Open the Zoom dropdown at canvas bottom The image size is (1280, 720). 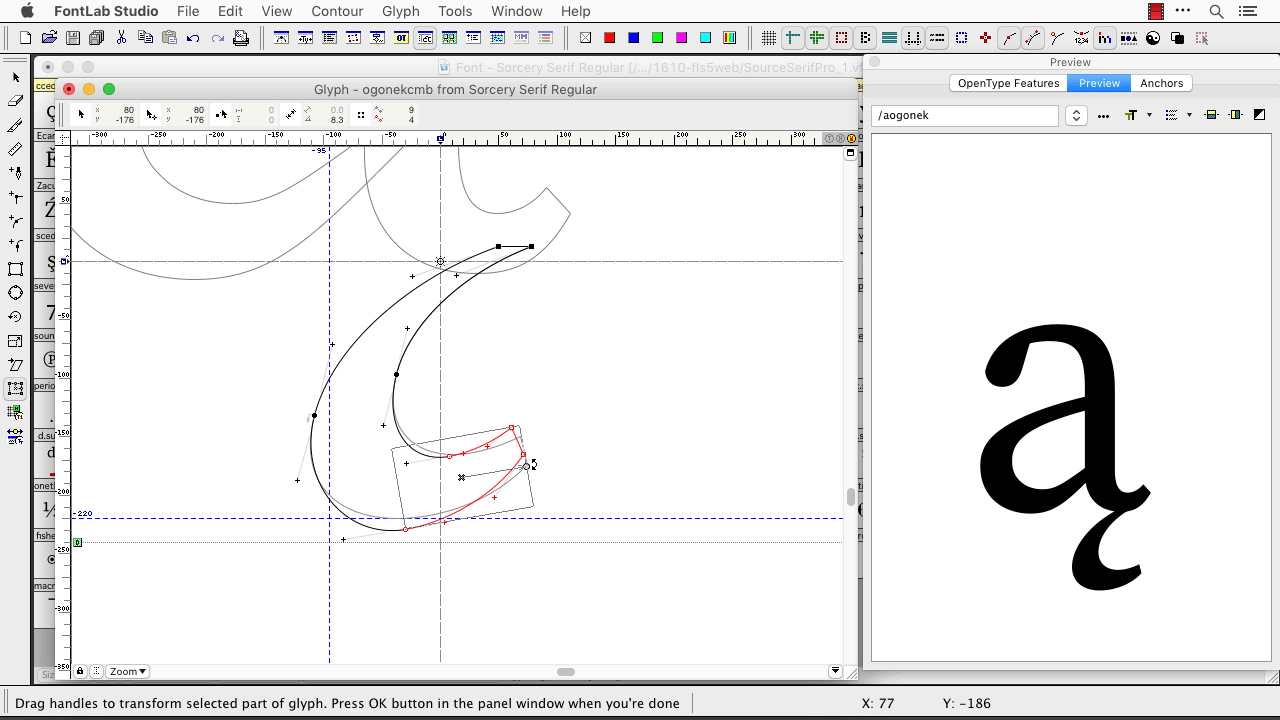click(x=128, y=672)
